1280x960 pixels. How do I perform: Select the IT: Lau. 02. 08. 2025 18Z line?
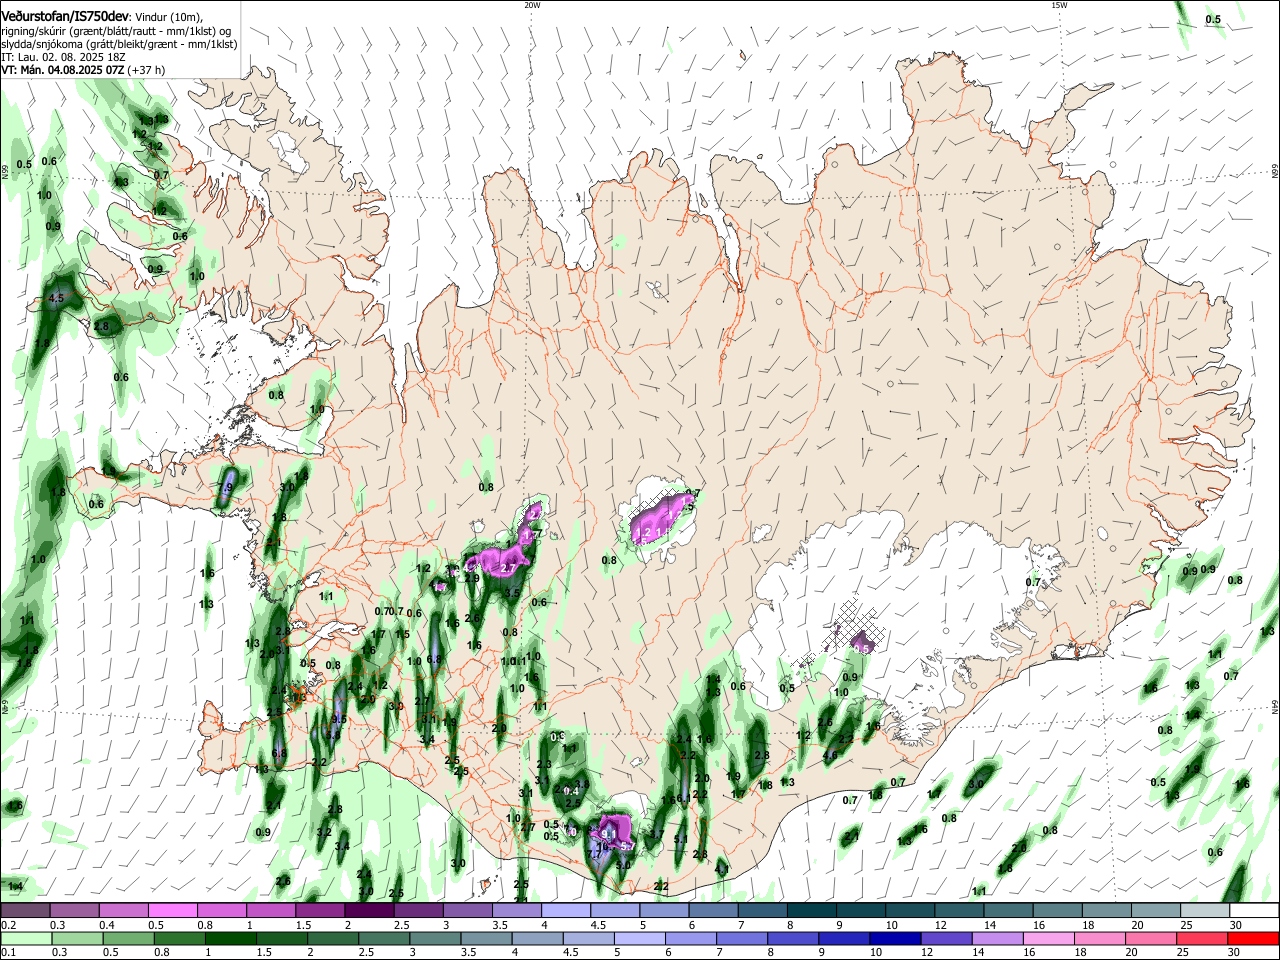63,57
